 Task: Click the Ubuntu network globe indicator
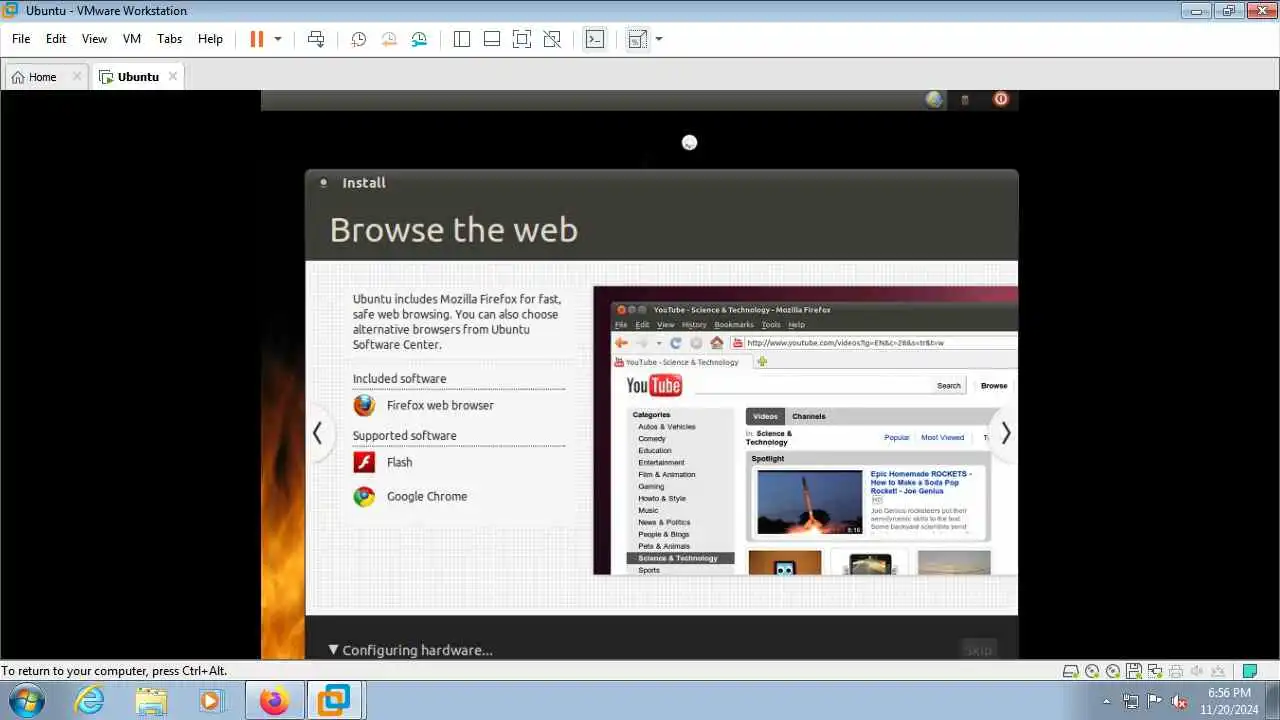pyautogui.click(x=934, y=99)
